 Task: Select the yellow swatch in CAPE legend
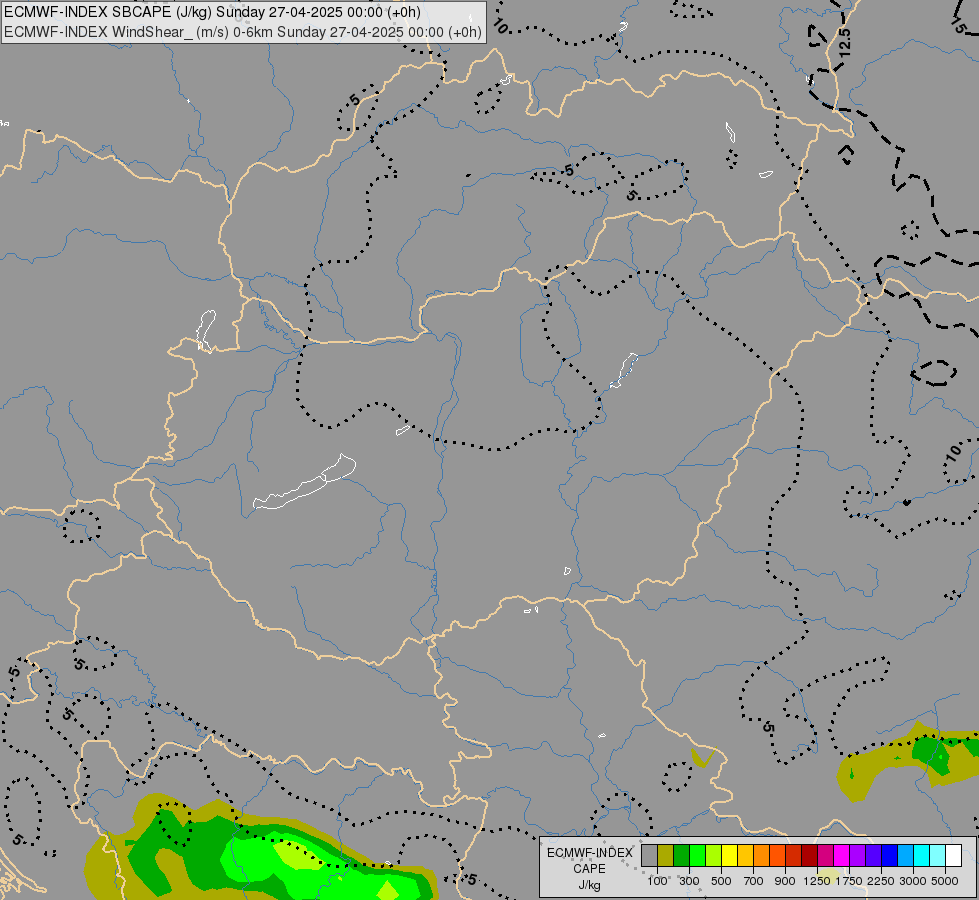click(x=729, y=856)
